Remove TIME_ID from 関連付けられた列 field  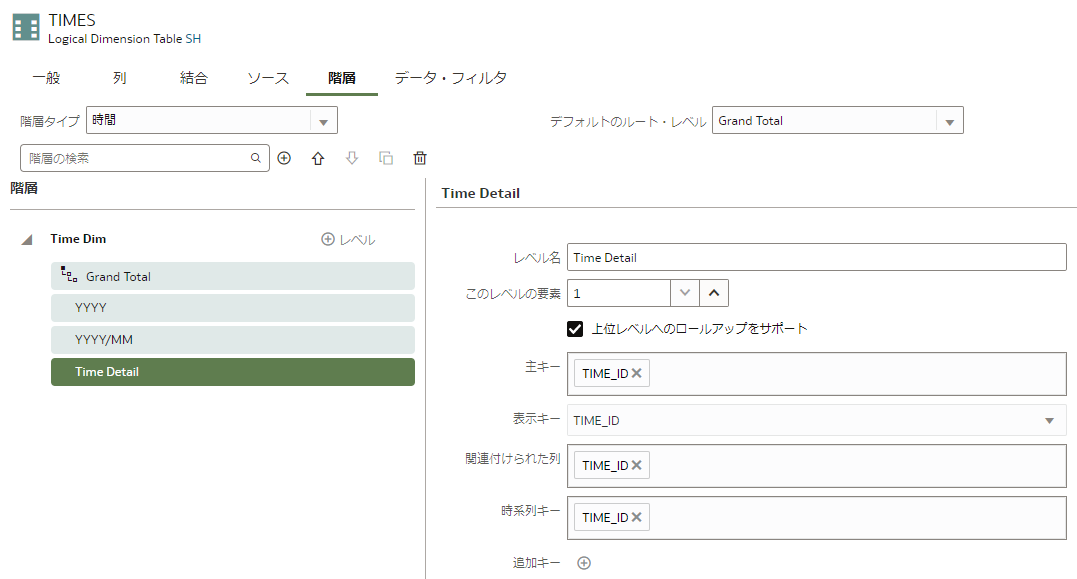pos(637,465)
